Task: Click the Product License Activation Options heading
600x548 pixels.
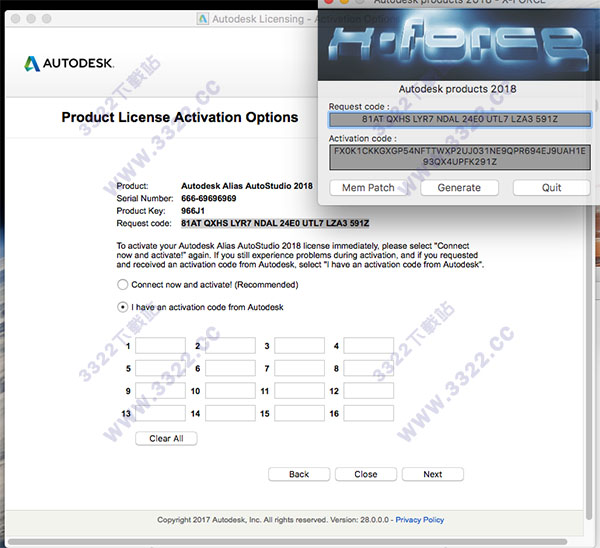Action: pyautogui.click(x=180, y=117)
